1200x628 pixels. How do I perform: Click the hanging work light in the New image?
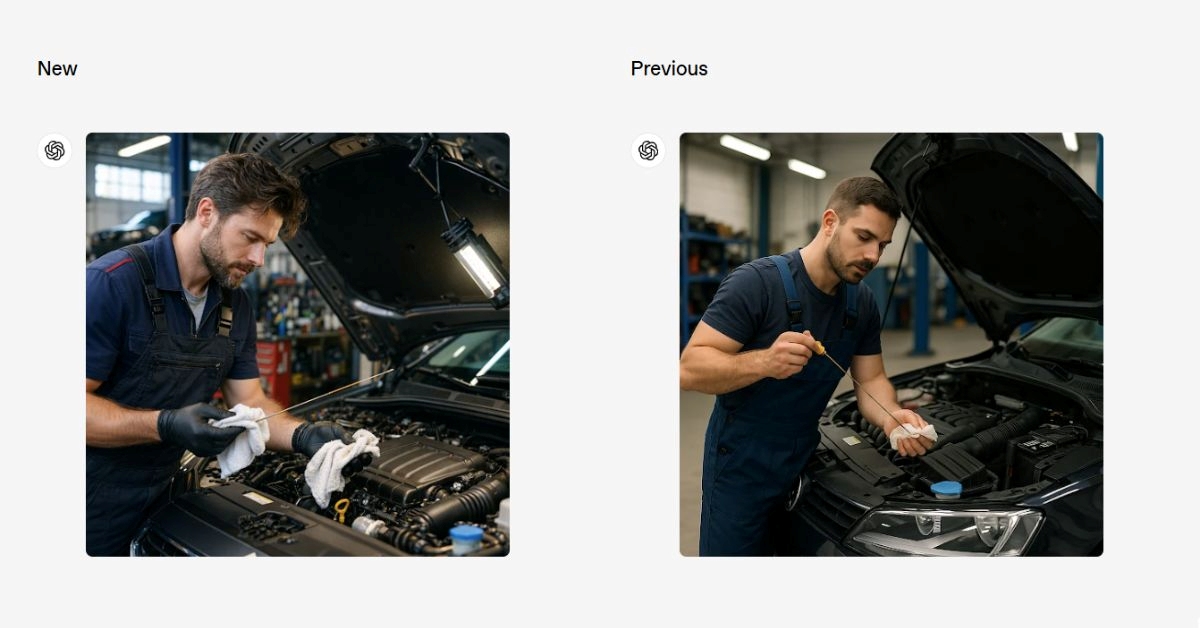[x=476, y=259]
